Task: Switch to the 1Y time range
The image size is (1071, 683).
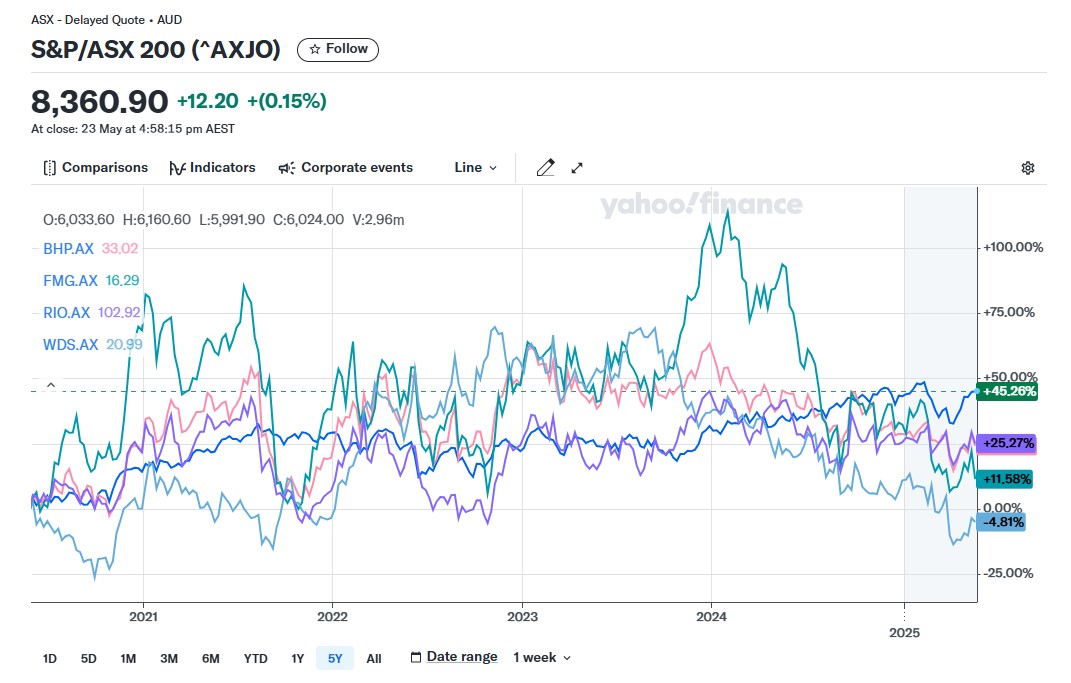Action: click(297, 658)
